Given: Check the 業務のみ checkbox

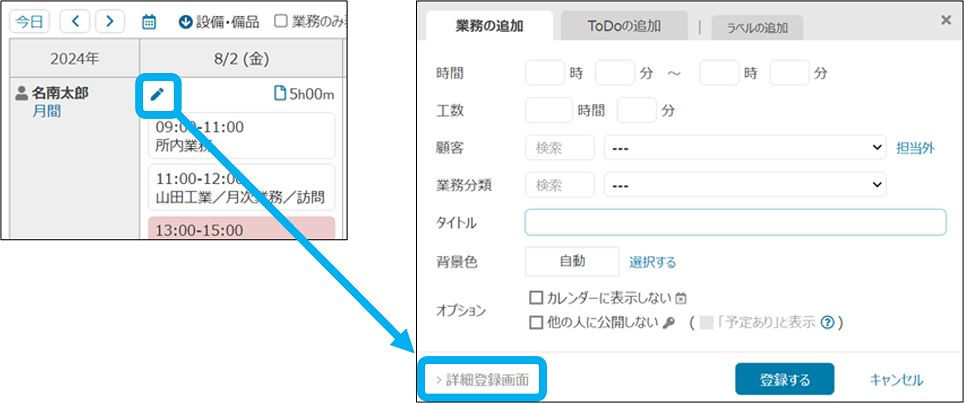Looking at the screenshot, I should [x=281, y=21].
